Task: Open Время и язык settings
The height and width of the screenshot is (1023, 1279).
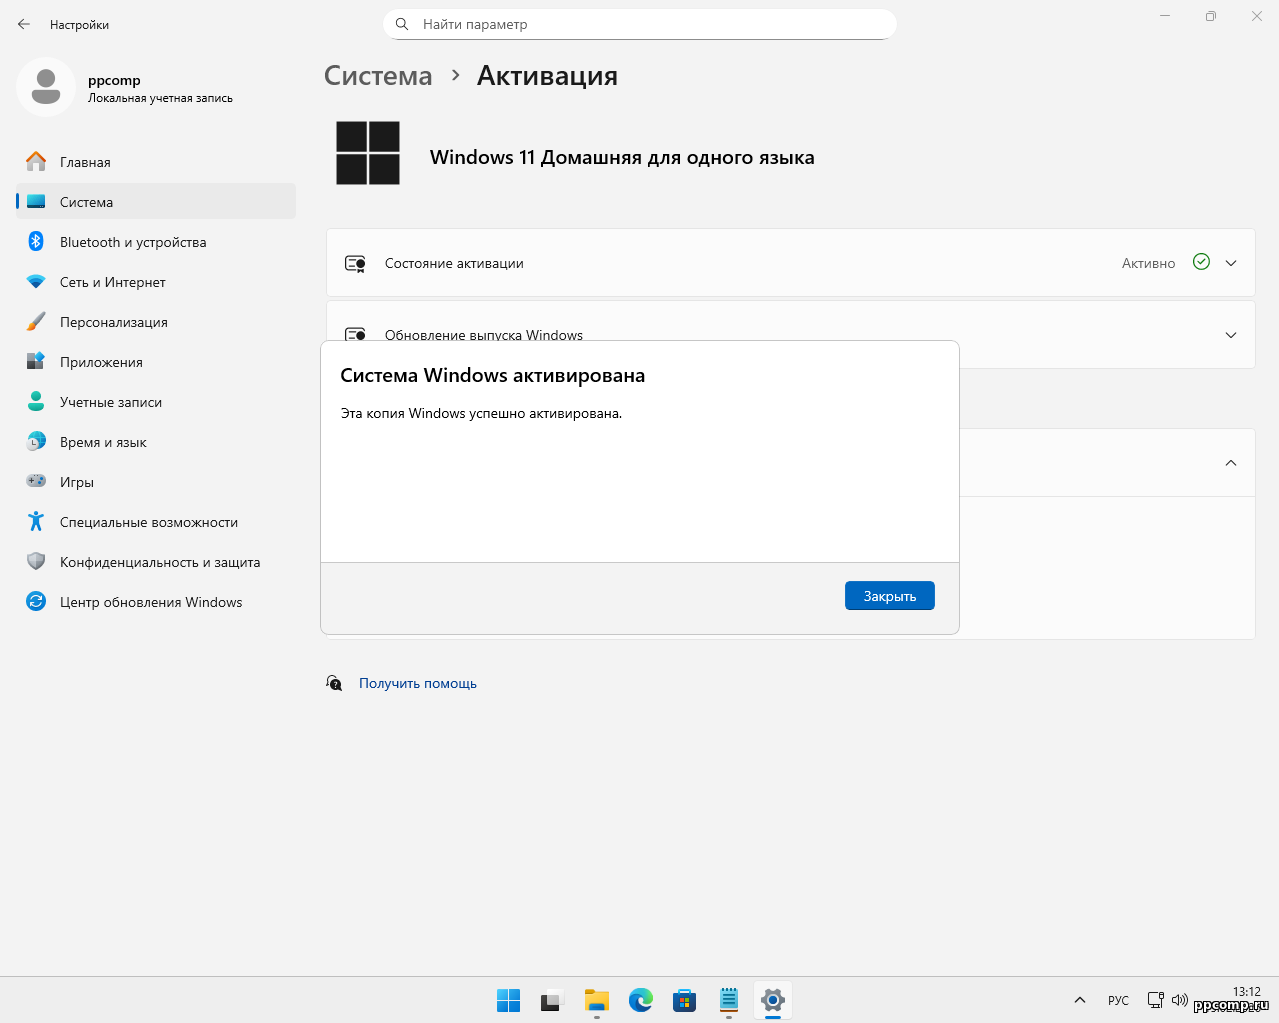Action: point(103,442)
